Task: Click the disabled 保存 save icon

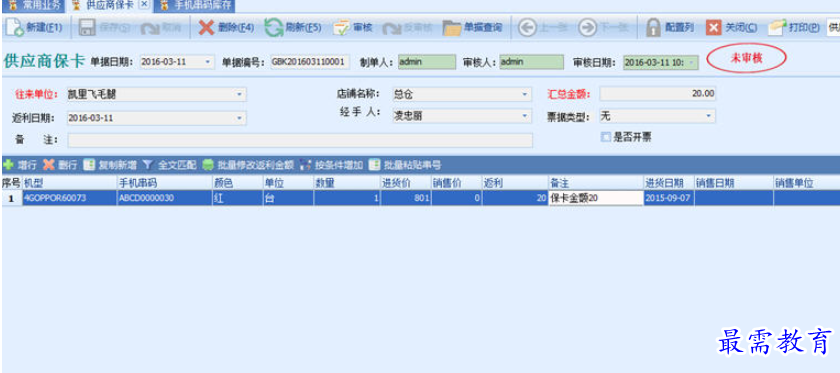Action: coord(86,28)
